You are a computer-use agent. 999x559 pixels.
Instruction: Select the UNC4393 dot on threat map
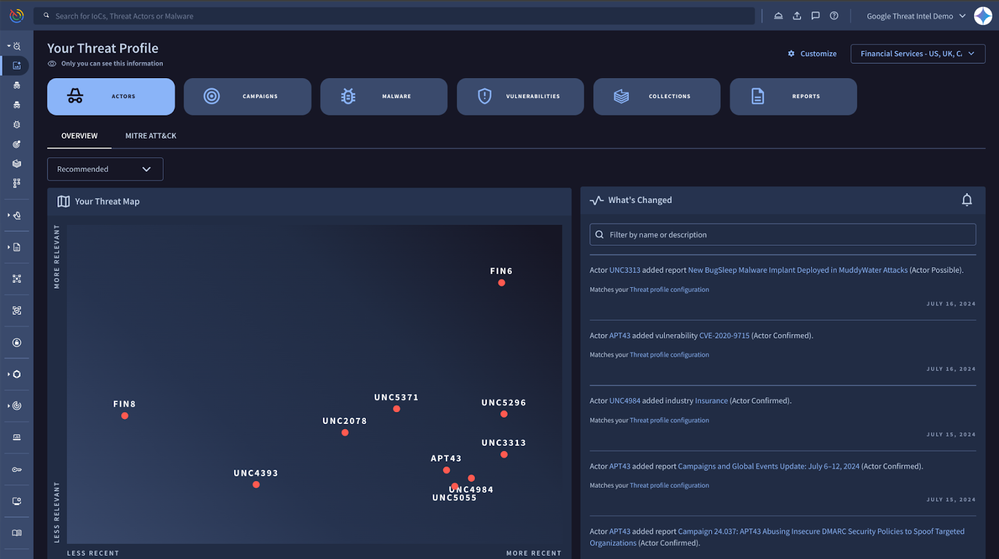click(256, 485)
